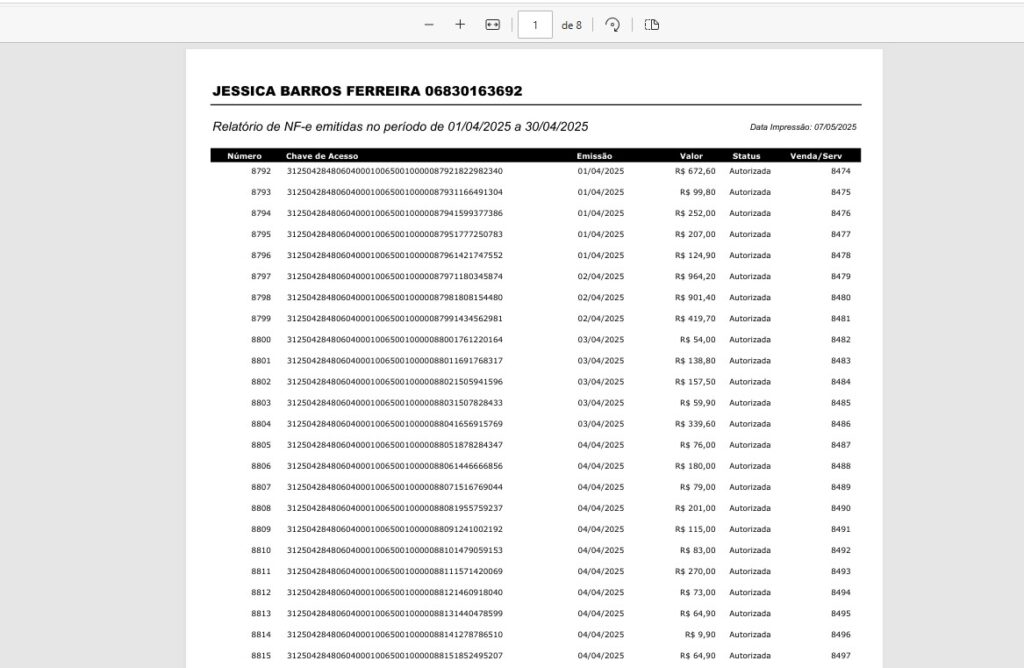Click the 'Autorizada' status for invoice 8805
Screen dimensions: 1024x668
coord(750,445)
